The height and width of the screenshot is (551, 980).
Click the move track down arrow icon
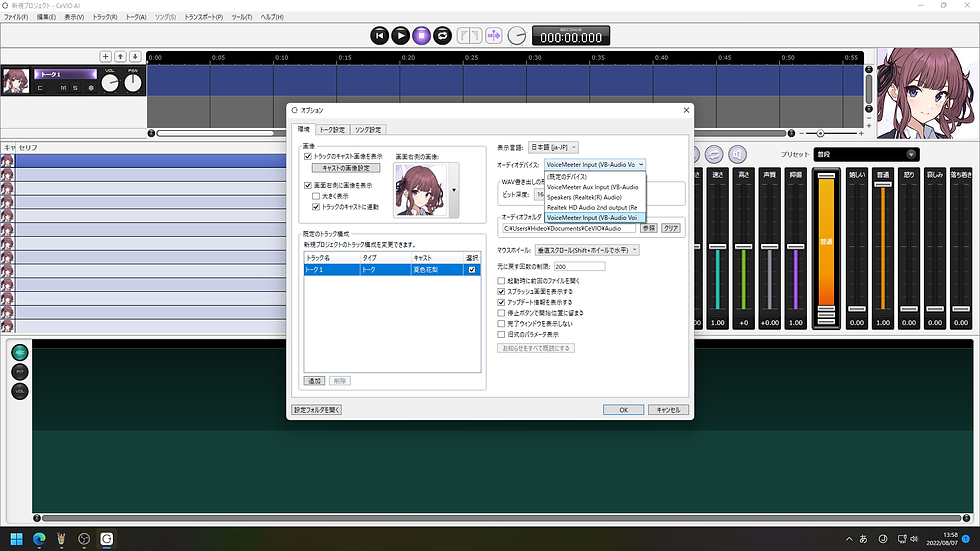pyautogui.click(x=135, y=56)
